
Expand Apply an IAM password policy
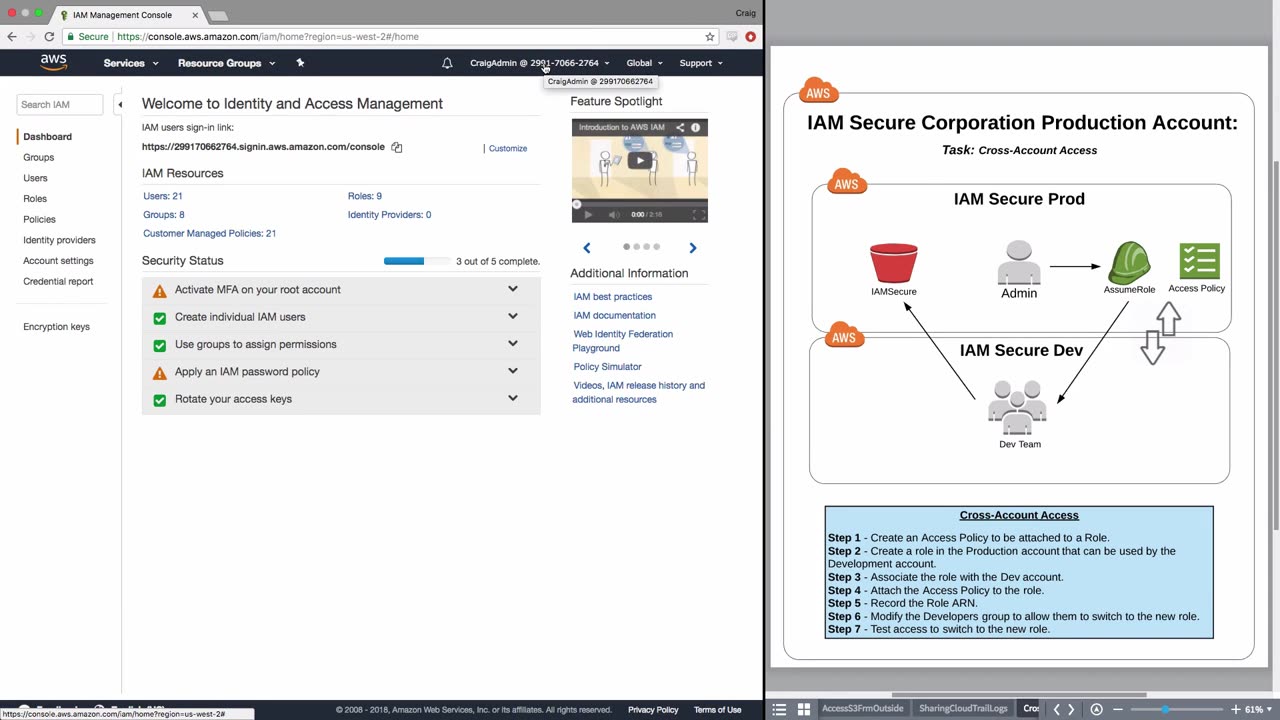tap(513, 370)
